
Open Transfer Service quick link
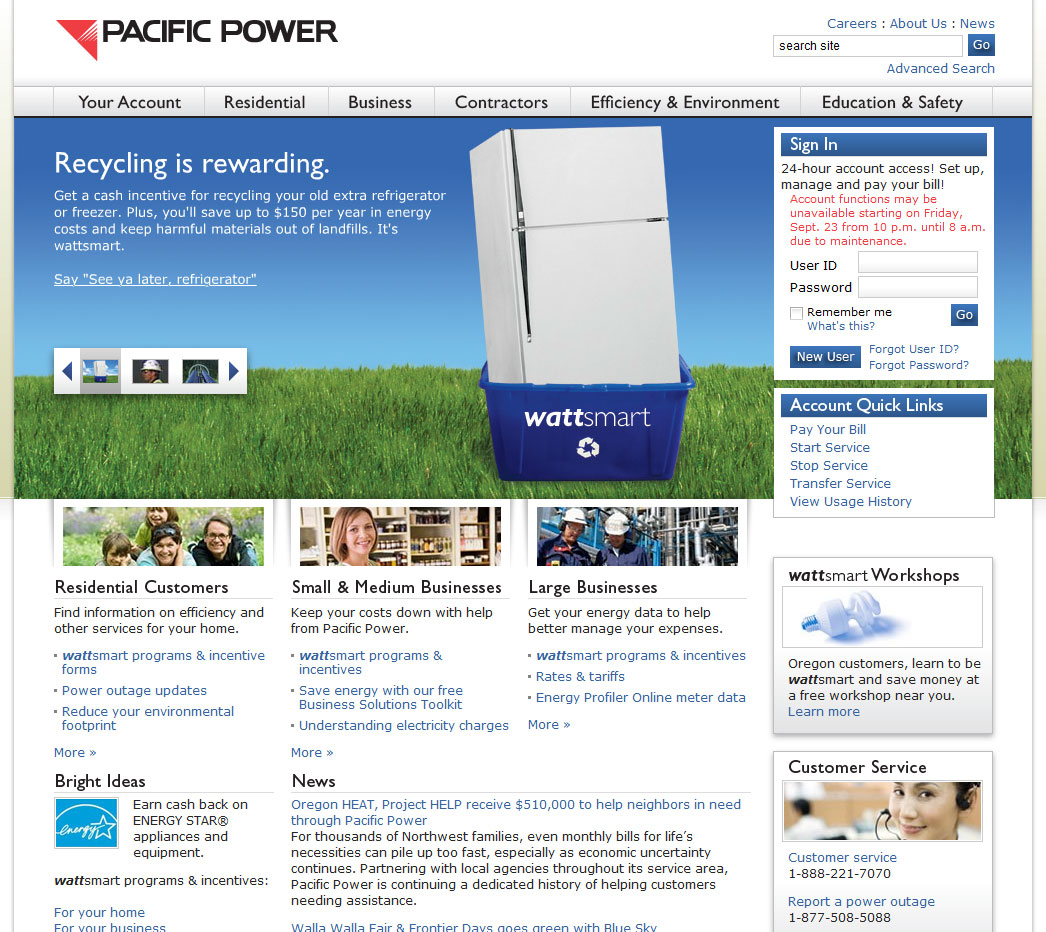(x=840, y=484)
